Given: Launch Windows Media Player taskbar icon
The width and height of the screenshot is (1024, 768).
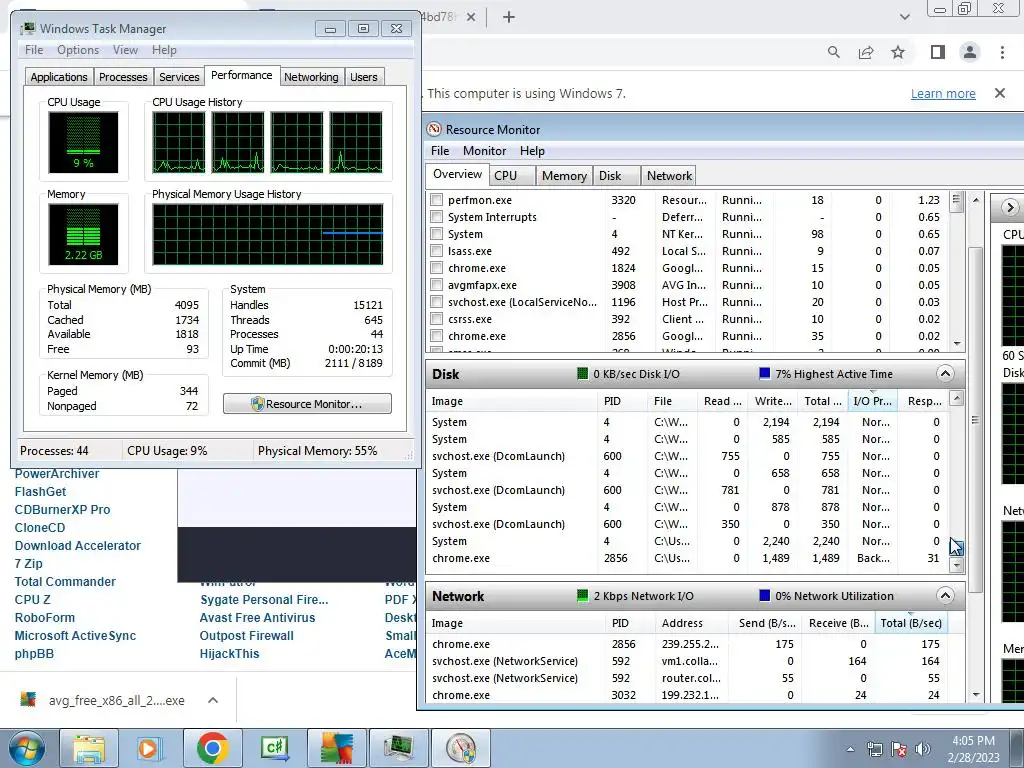Looking at the screenshot, I should point(150,748).
